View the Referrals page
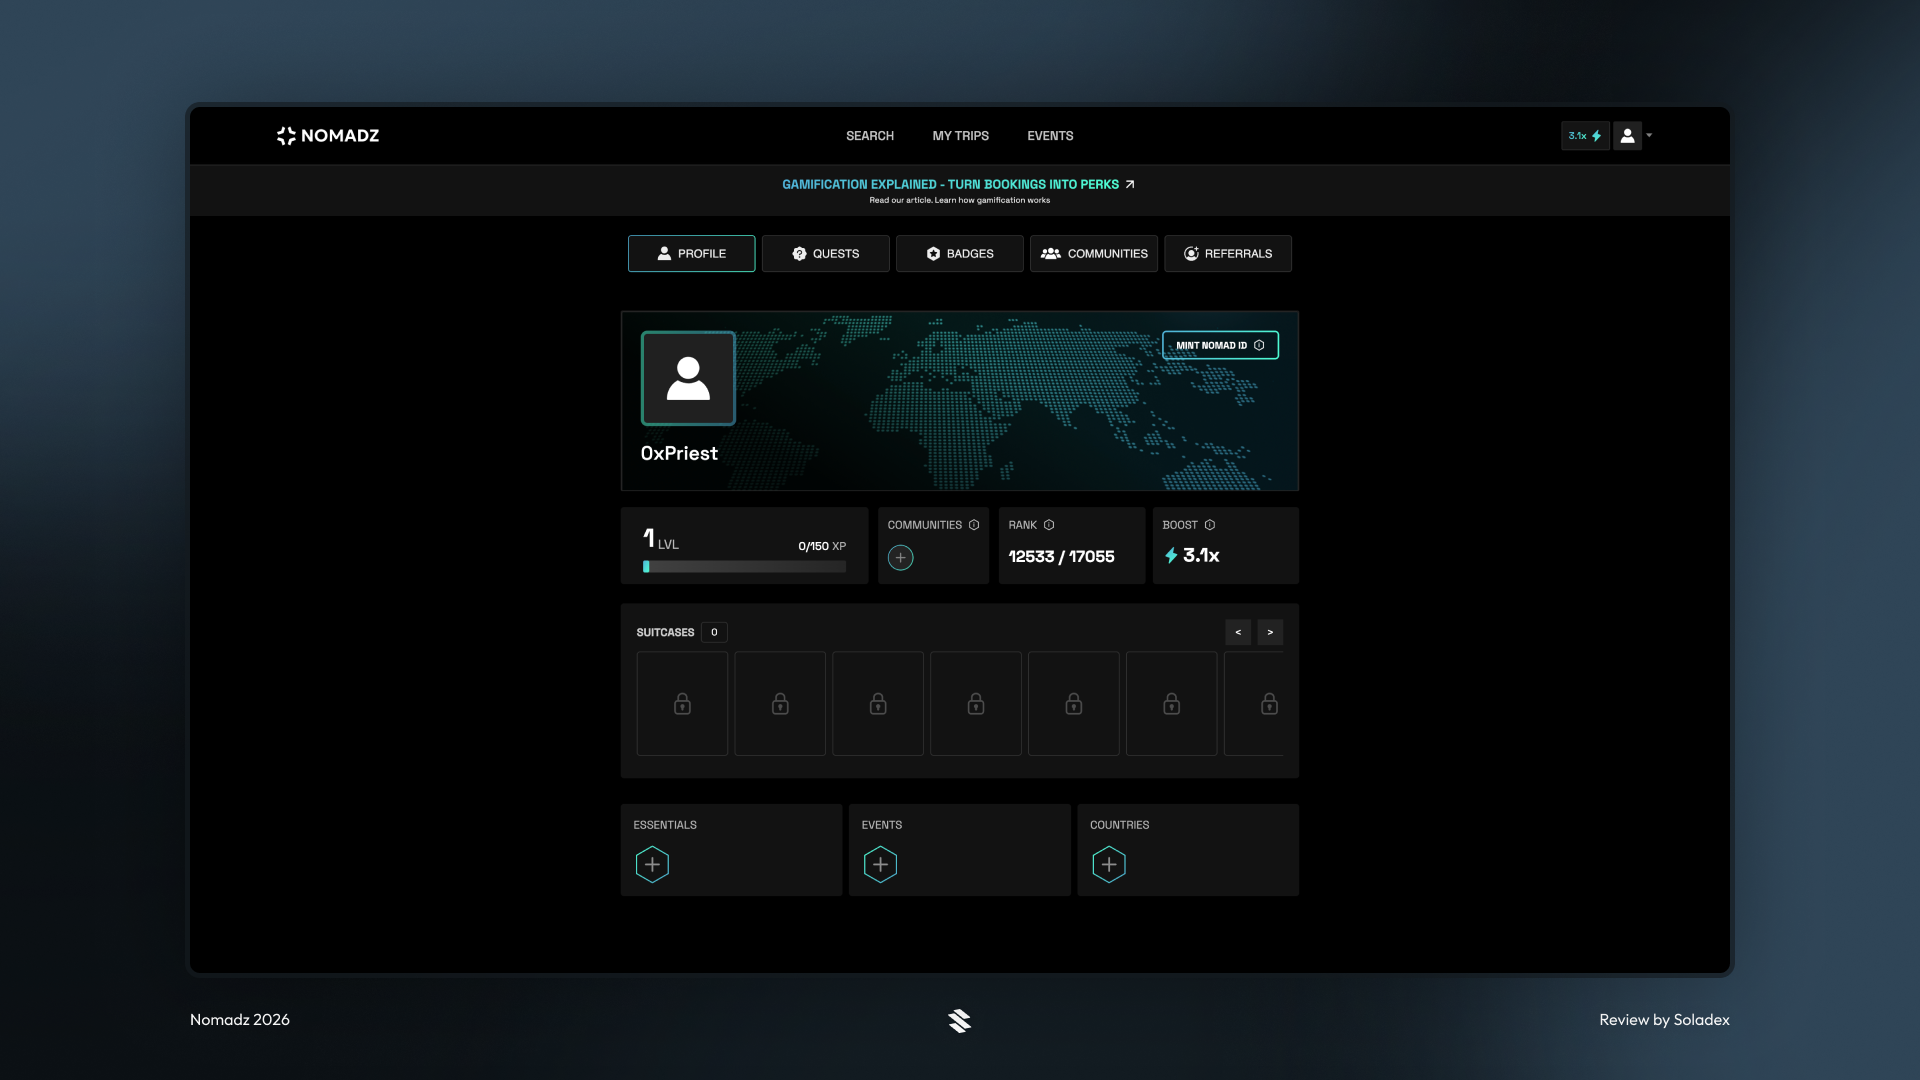1920x1080 pixels. pyautogui.click(x=1228, y=253)
